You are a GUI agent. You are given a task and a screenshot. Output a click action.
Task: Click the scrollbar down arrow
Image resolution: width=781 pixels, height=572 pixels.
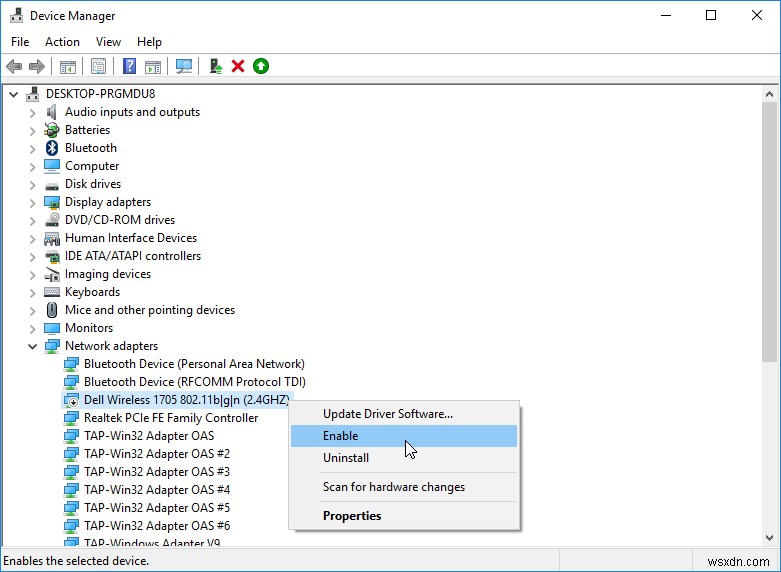click(770, 538)
